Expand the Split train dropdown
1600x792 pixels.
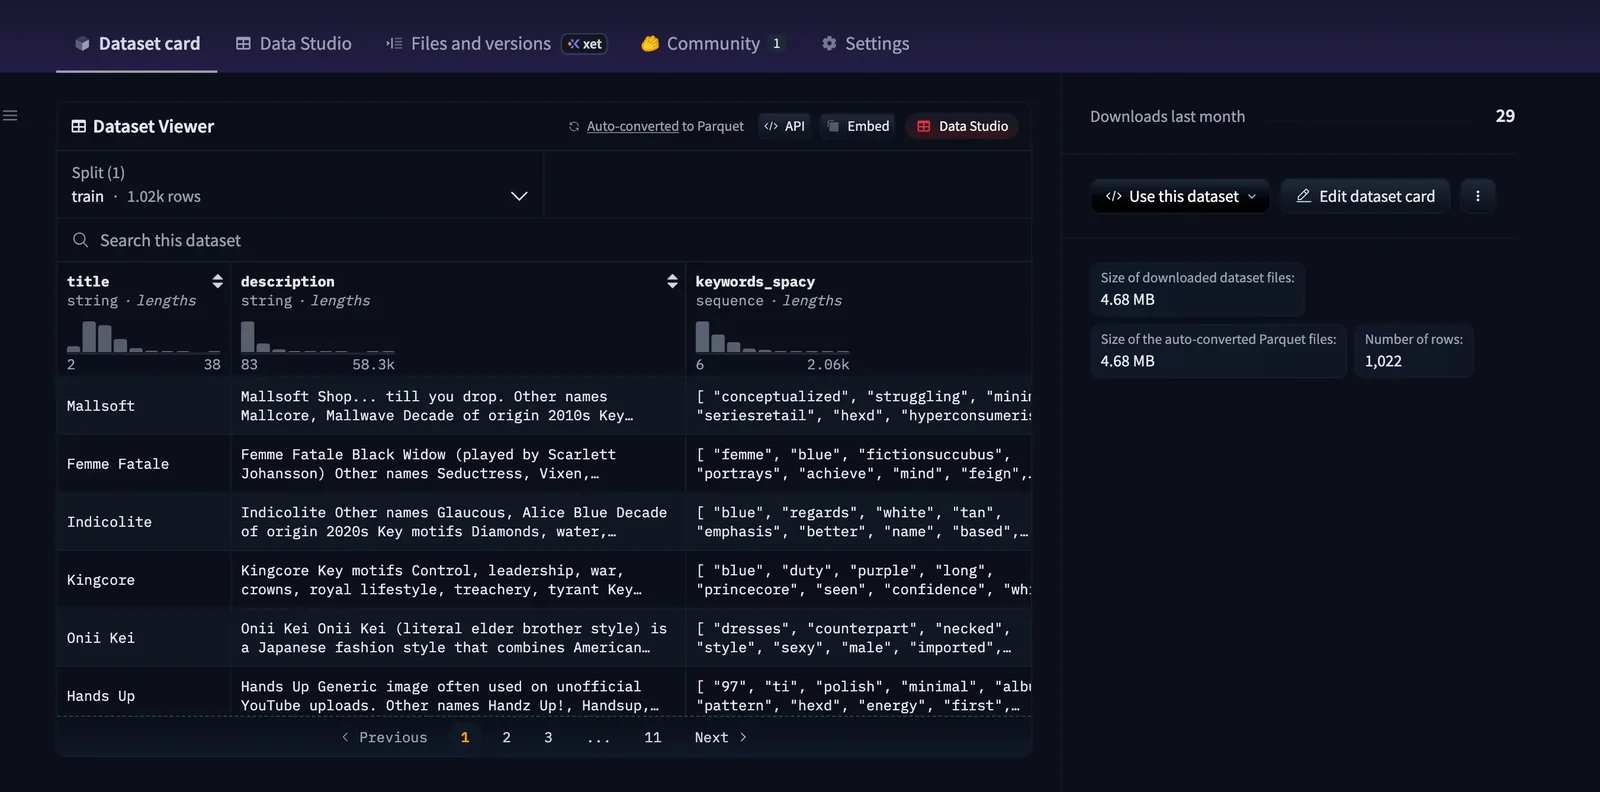tap(300, 185)
